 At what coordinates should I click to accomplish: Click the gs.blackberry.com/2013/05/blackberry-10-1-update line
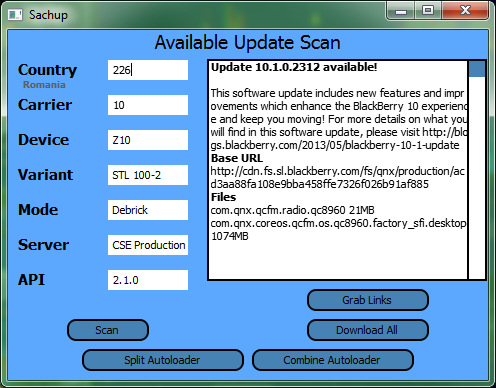point(335,145)
